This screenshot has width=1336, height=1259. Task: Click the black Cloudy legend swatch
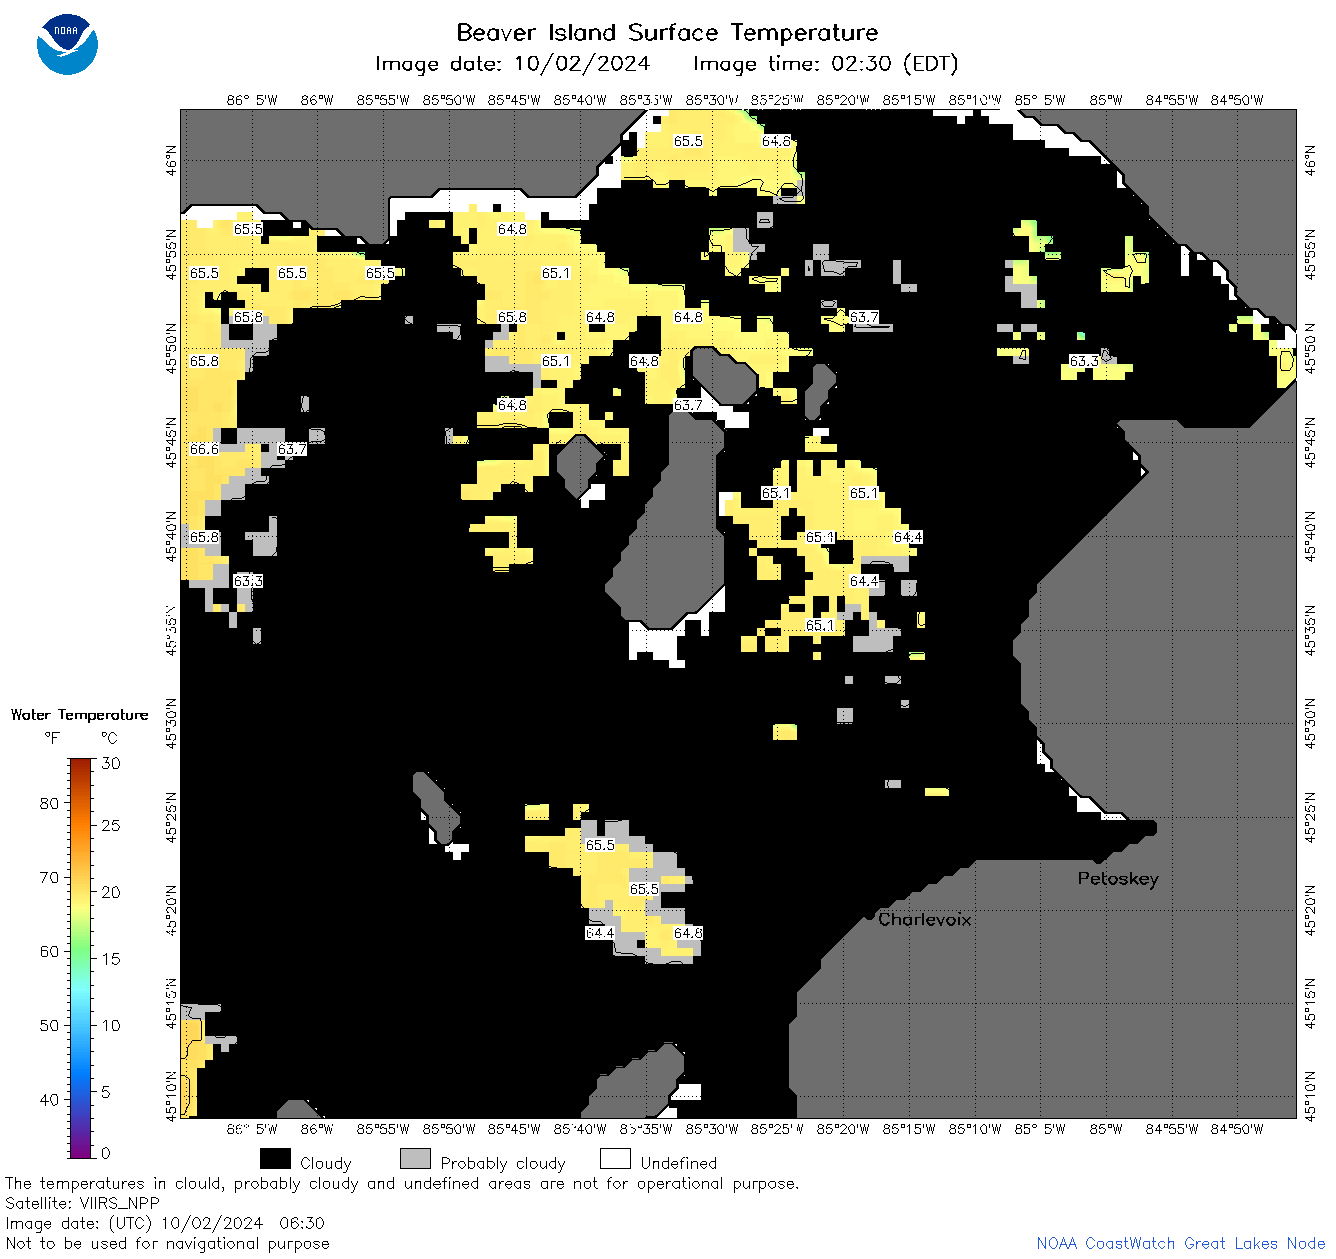click(x=275, y=1159)
